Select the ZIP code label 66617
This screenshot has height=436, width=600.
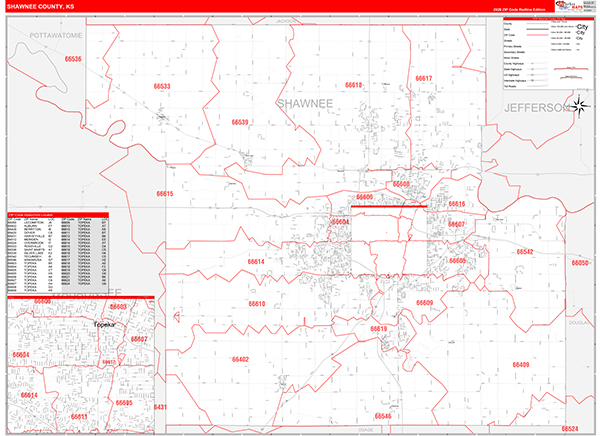coord(424,78)
